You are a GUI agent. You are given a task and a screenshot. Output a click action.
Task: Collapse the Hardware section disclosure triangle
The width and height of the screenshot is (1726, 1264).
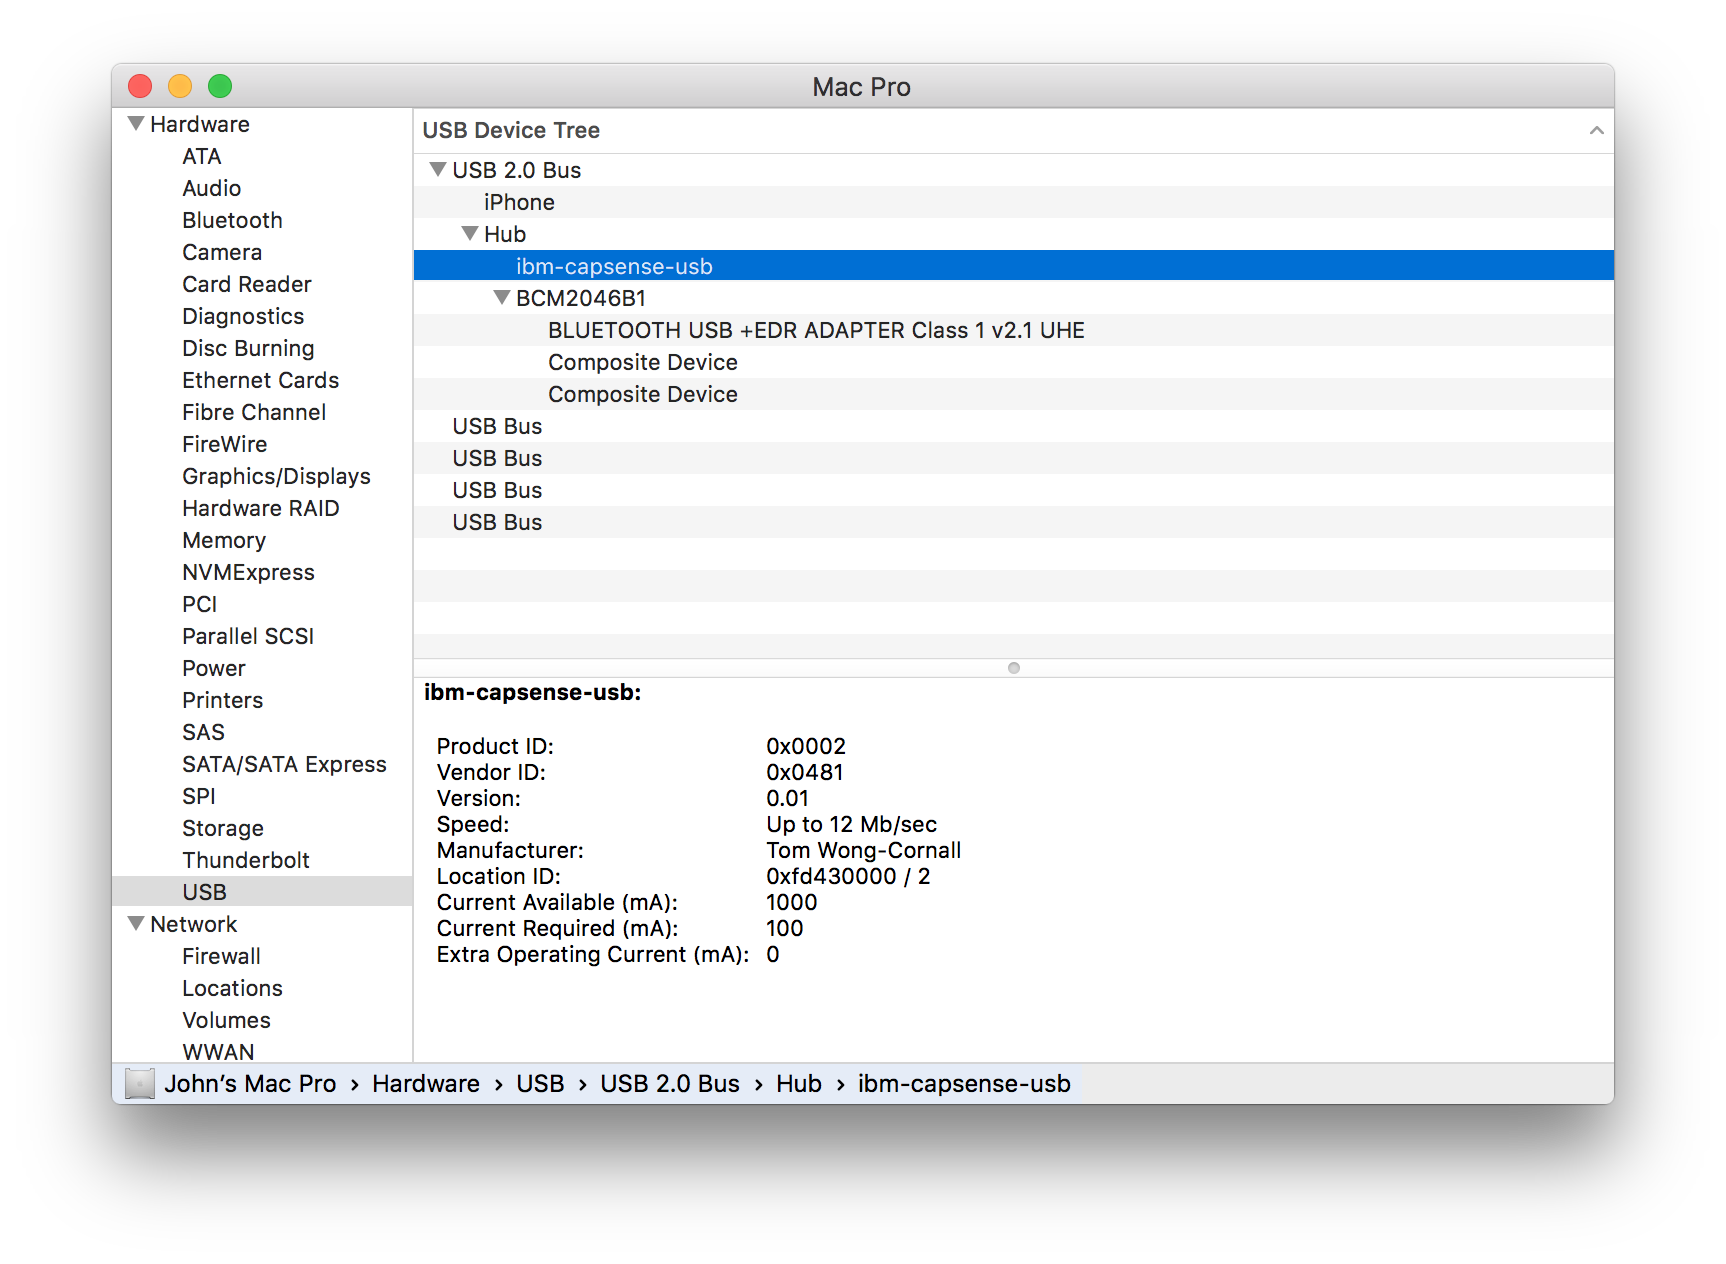pos(135,121)
